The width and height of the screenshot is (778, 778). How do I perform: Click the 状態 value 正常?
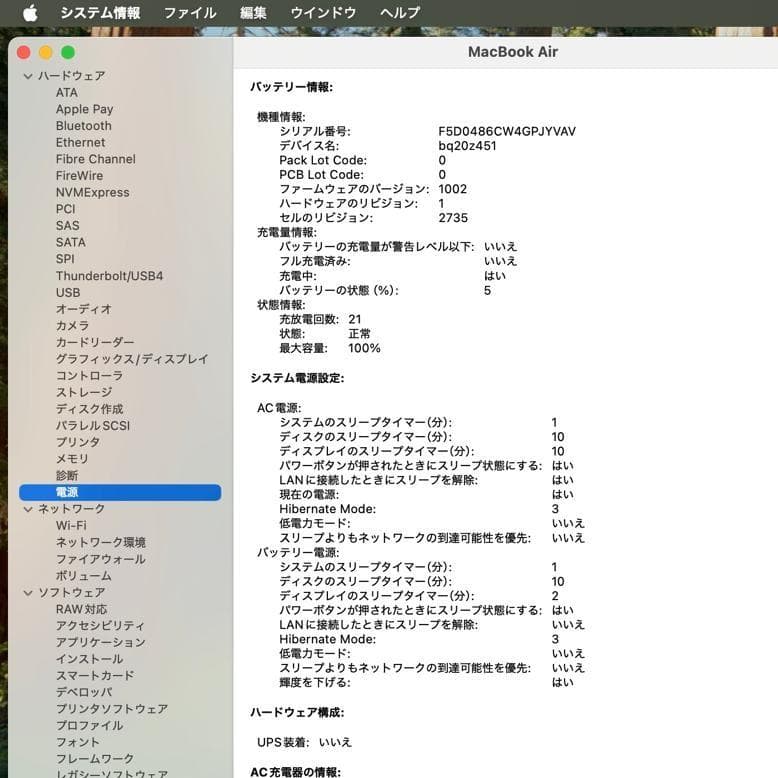coord(359,333)
